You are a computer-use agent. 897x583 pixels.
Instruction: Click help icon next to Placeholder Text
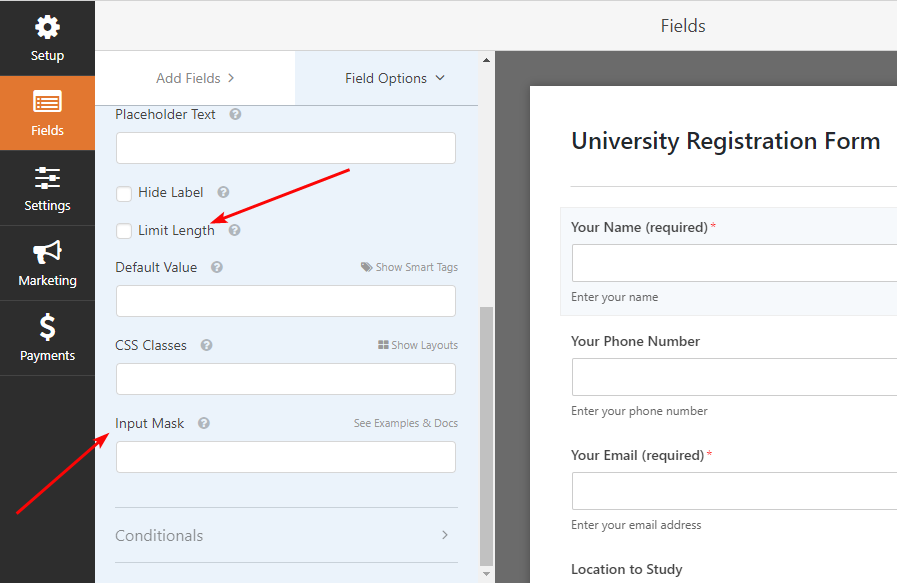235,114
